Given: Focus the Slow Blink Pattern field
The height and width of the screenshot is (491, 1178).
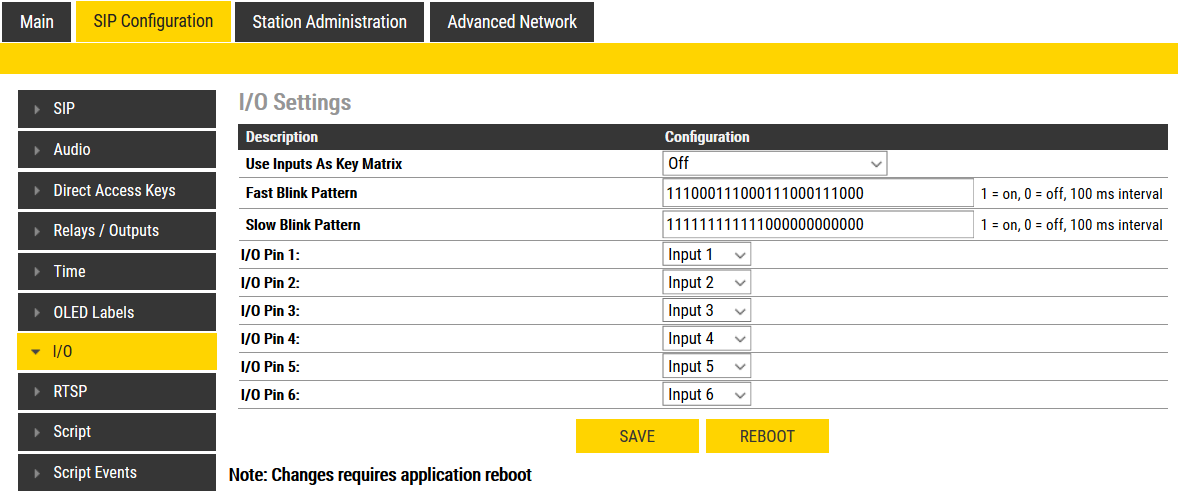Looking at the screenshot, I should [x=817, y=225].
